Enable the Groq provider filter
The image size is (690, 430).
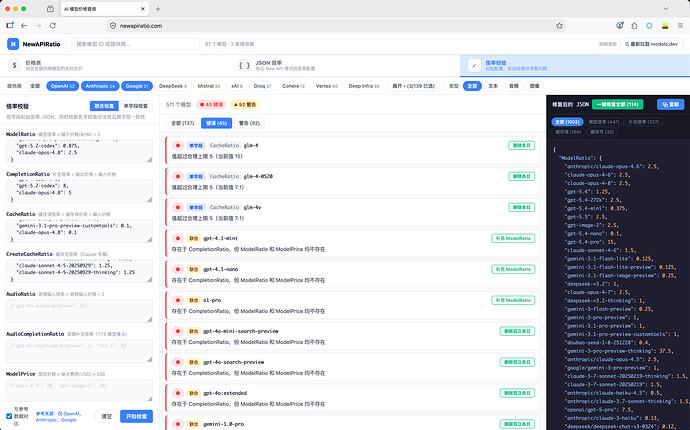[262, 86]
